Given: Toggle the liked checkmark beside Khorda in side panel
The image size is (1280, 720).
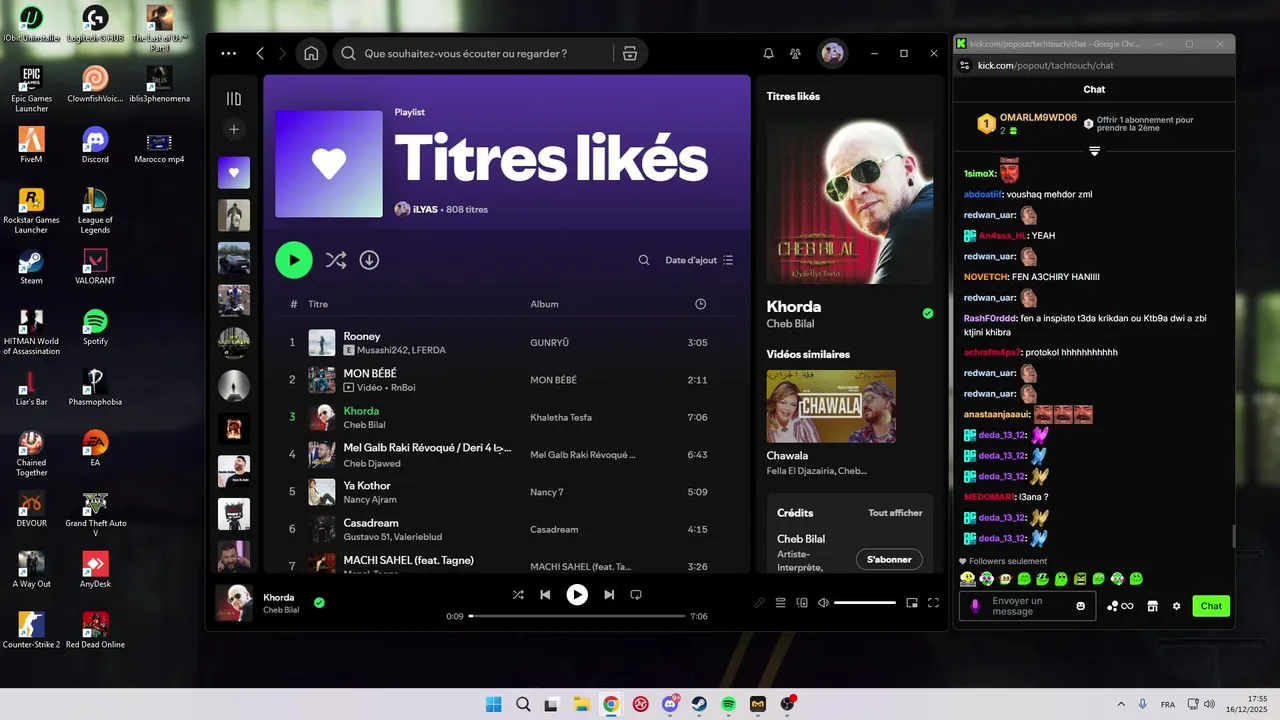Looking at the screenshot, I should tap(928, 313).
